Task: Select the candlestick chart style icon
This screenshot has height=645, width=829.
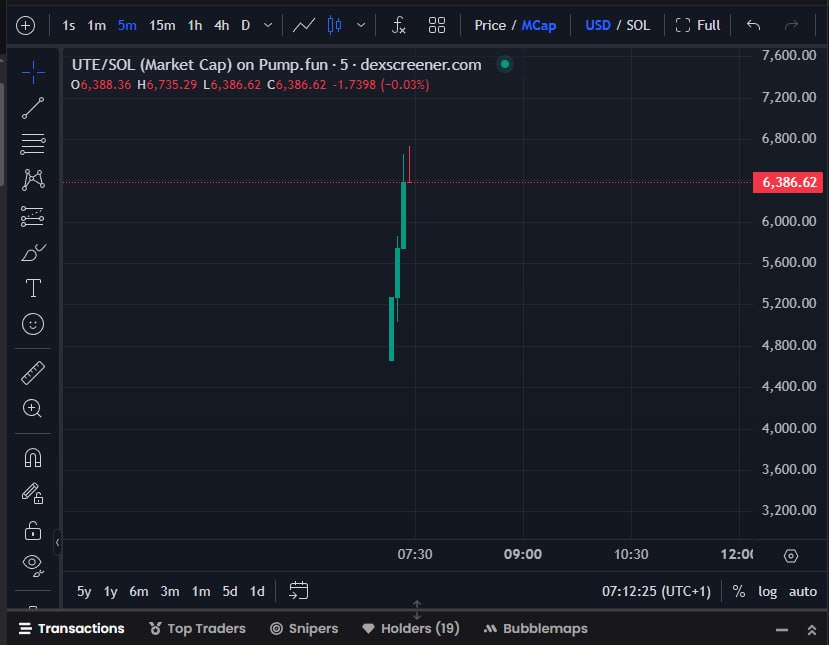Action: click(334, 25)
